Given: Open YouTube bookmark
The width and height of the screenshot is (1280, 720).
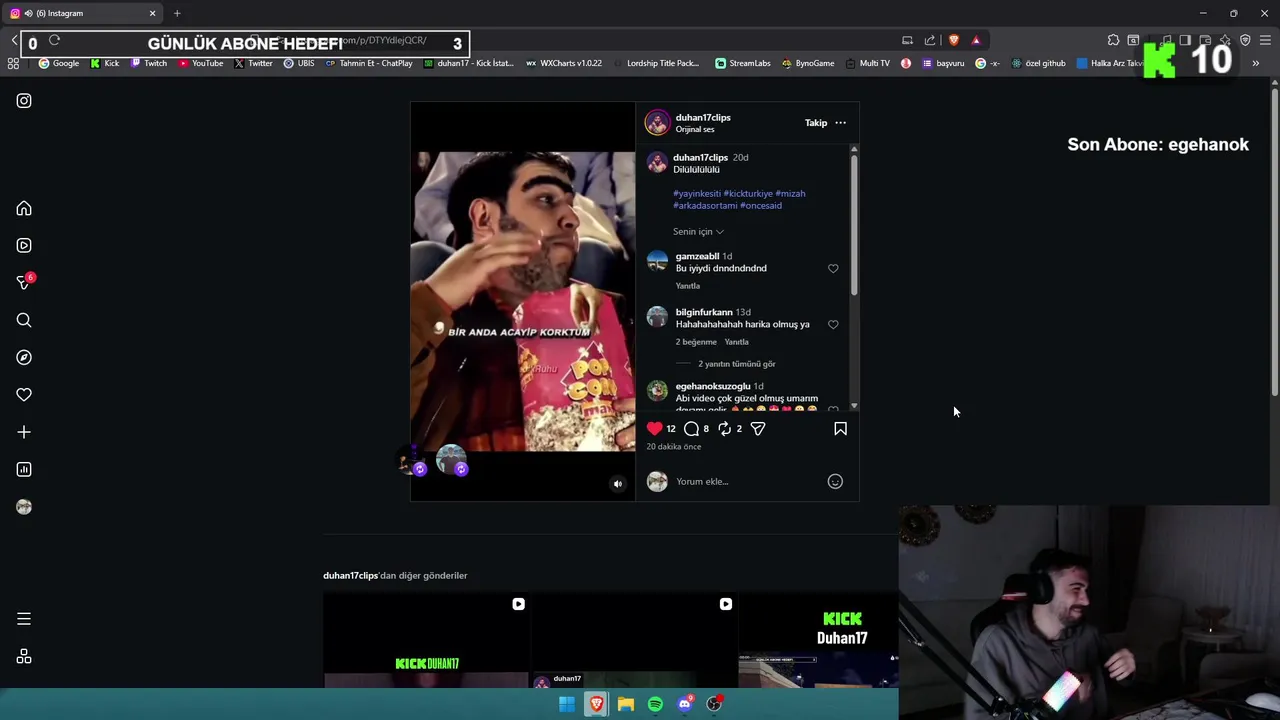Looking at the screenshot, I should point(200,63).
